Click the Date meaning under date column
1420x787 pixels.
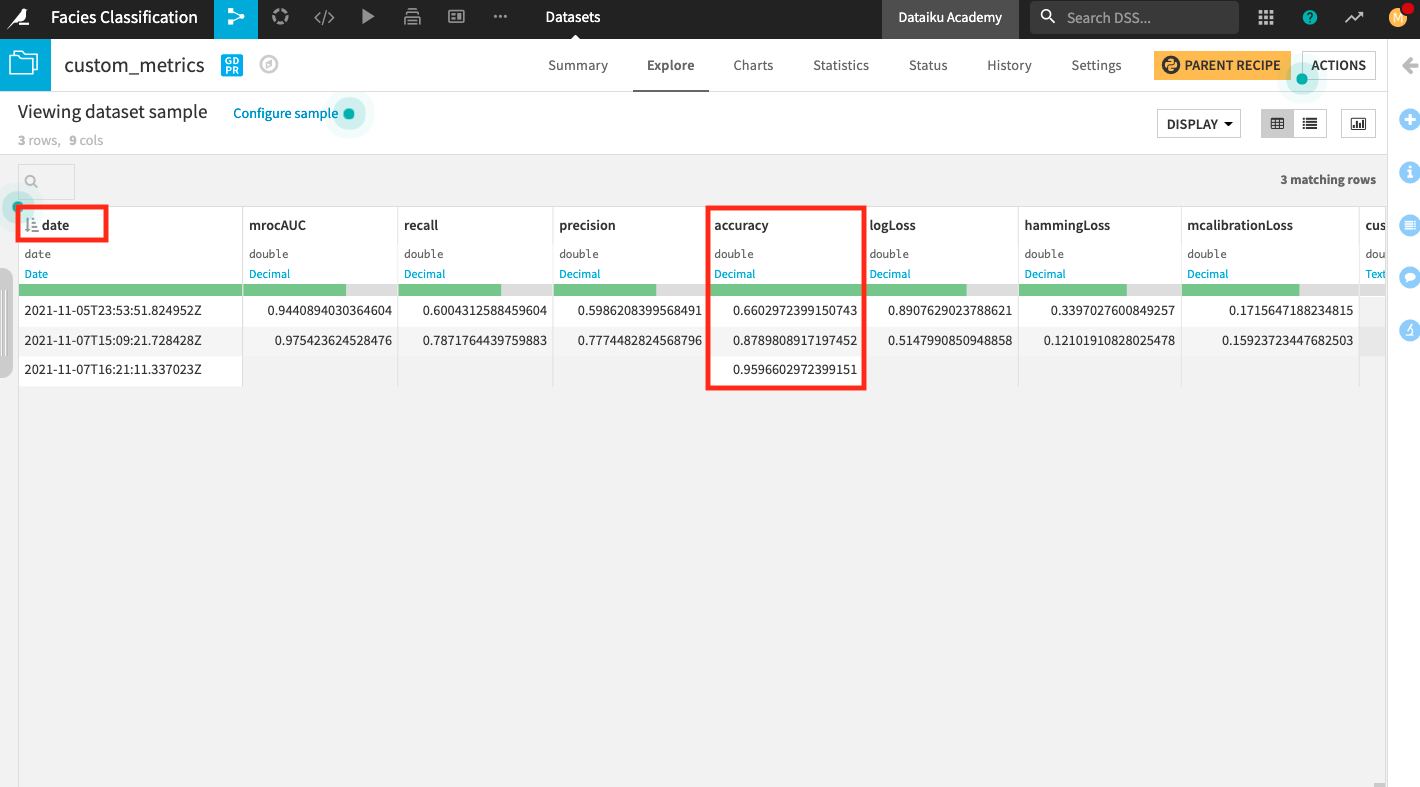[x=36, y=274]
